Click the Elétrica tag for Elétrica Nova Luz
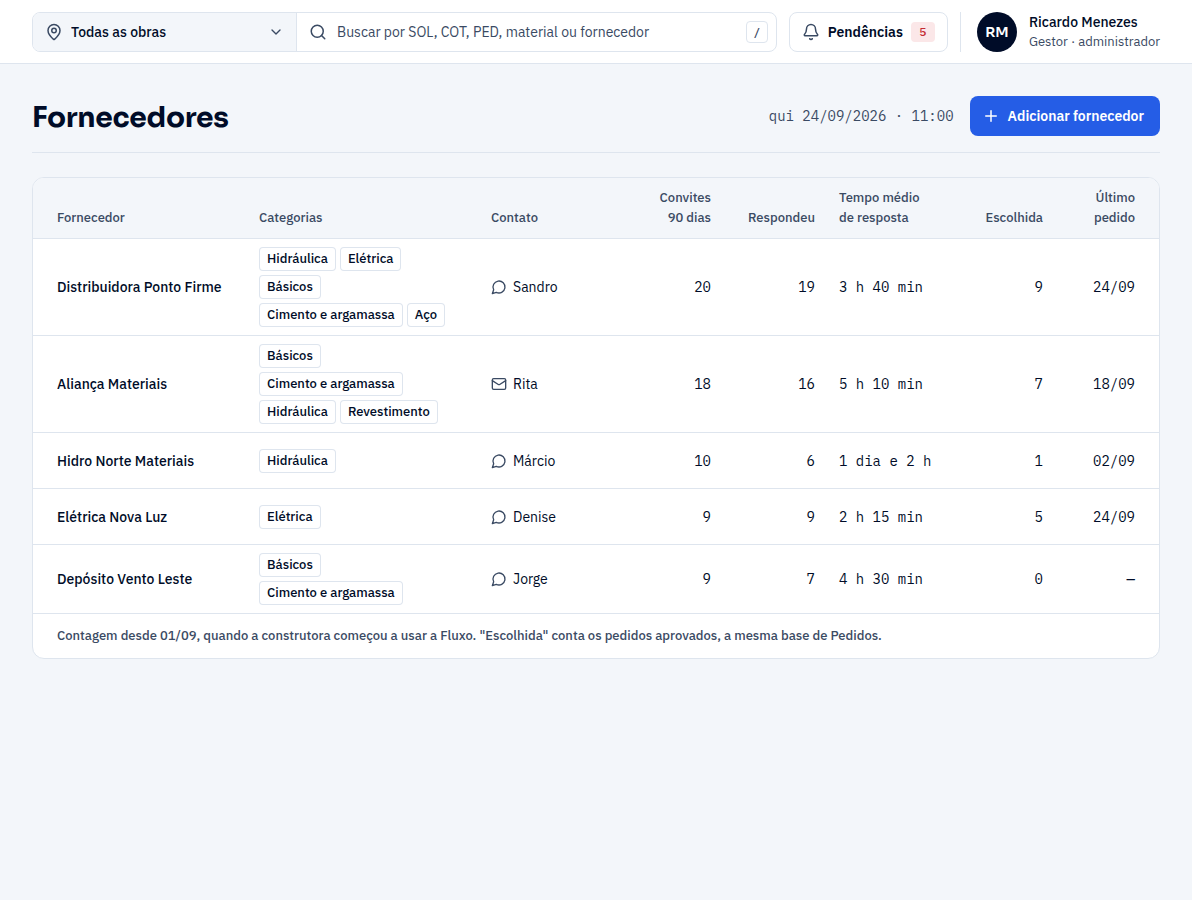 click(x=290, y=517)
